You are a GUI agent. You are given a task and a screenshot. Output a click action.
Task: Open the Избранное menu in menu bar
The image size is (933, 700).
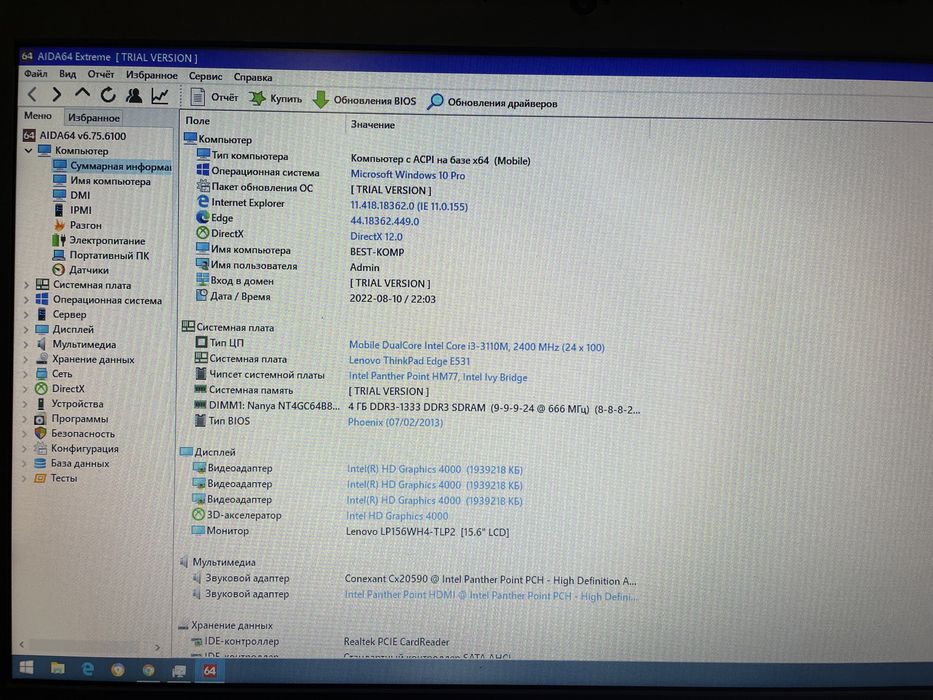pos(151,75)
